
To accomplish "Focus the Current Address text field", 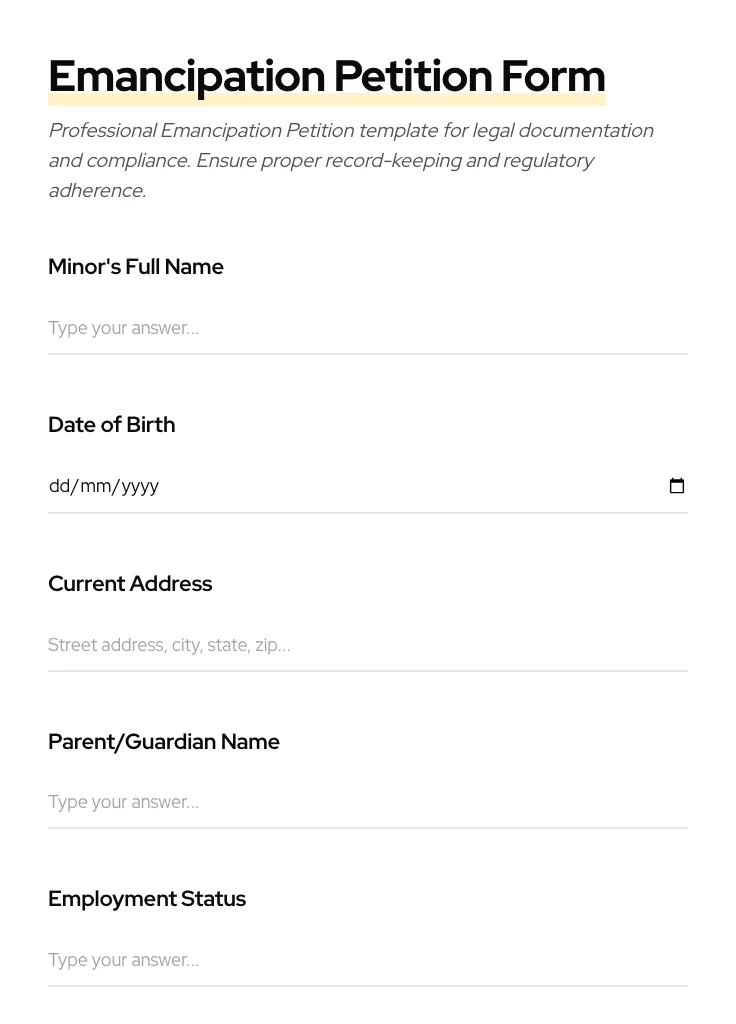I will click(367, 645).
